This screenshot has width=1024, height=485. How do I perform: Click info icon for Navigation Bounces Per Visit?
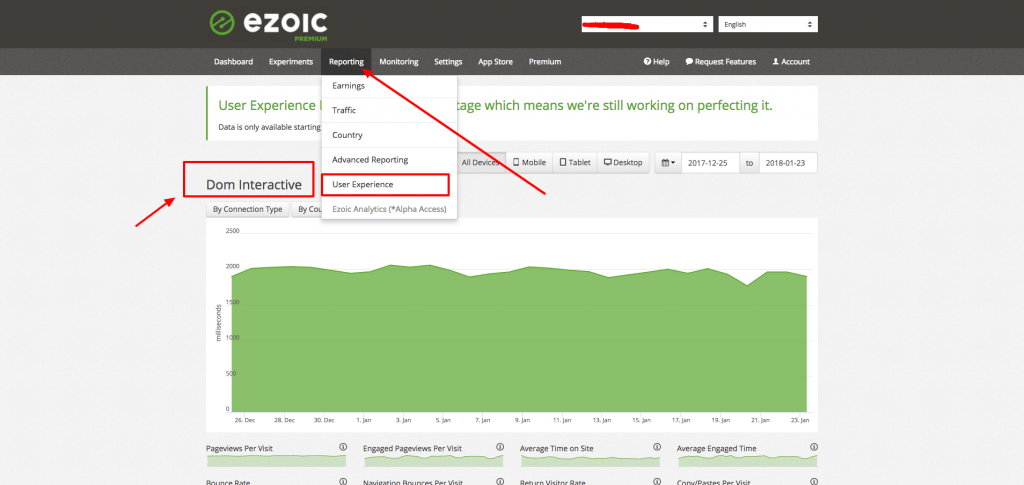click(x=500, y=482)
